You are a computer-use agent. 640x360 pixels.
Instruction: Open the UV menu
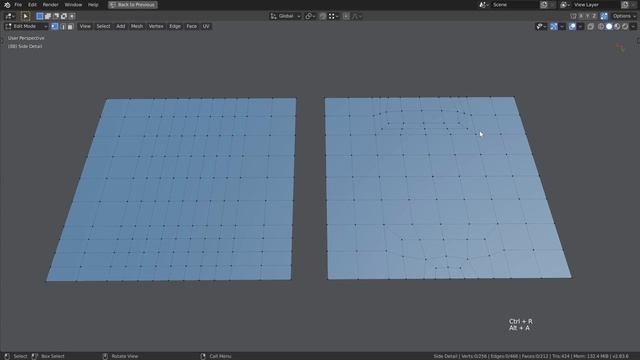click(x=206, y=26)
